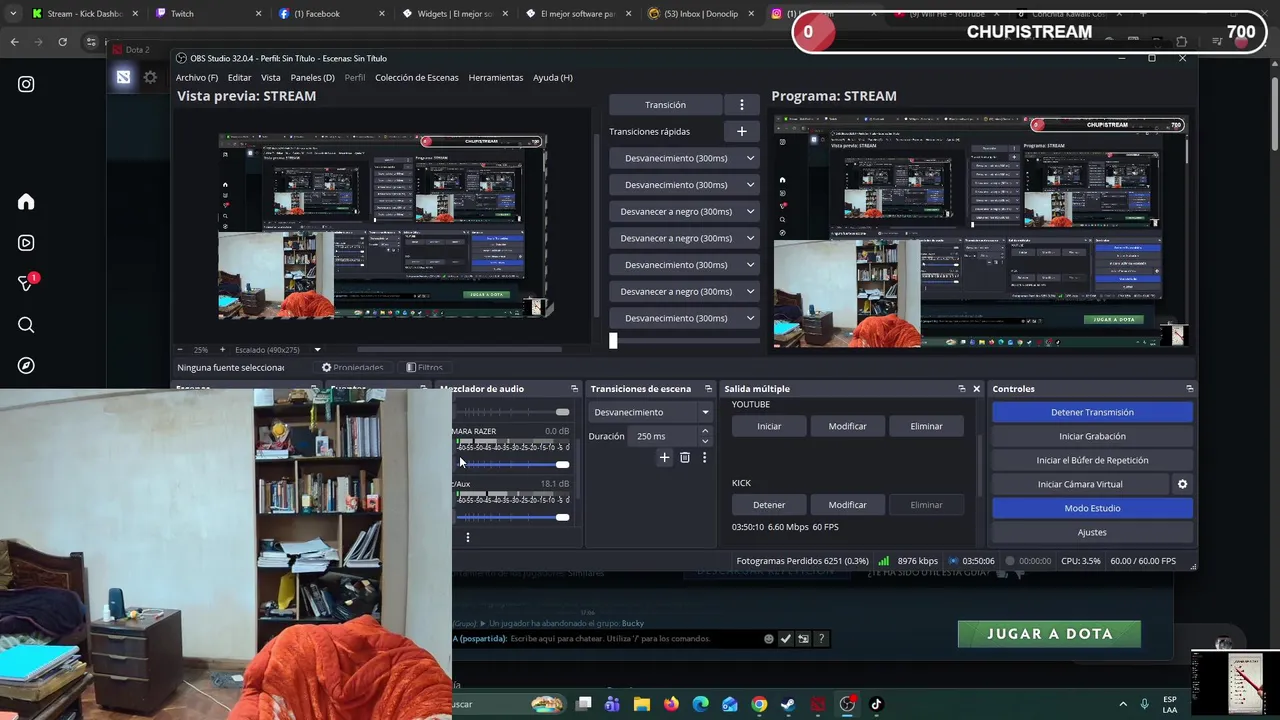Increase transition Duración with up arrow
The height and width of the screenshot is (720, 1280).
(705, 431)
